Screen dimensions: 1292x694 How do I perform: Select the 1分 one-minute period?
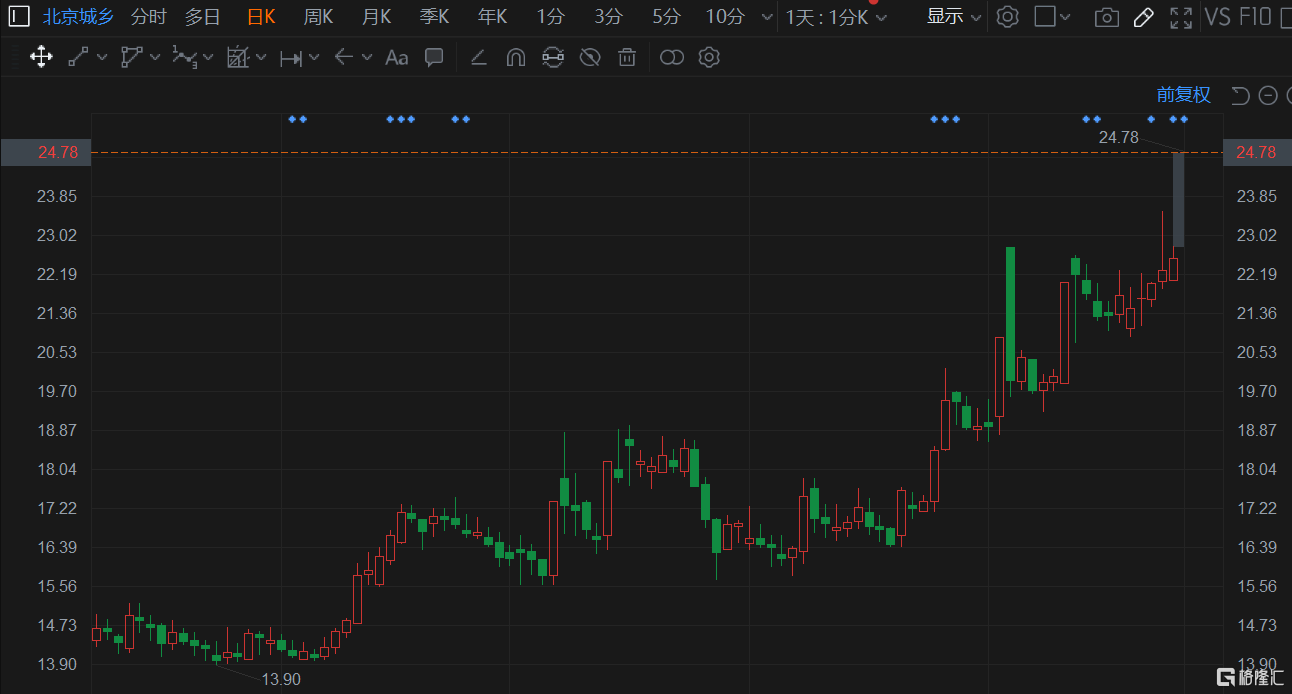point(550,17)
